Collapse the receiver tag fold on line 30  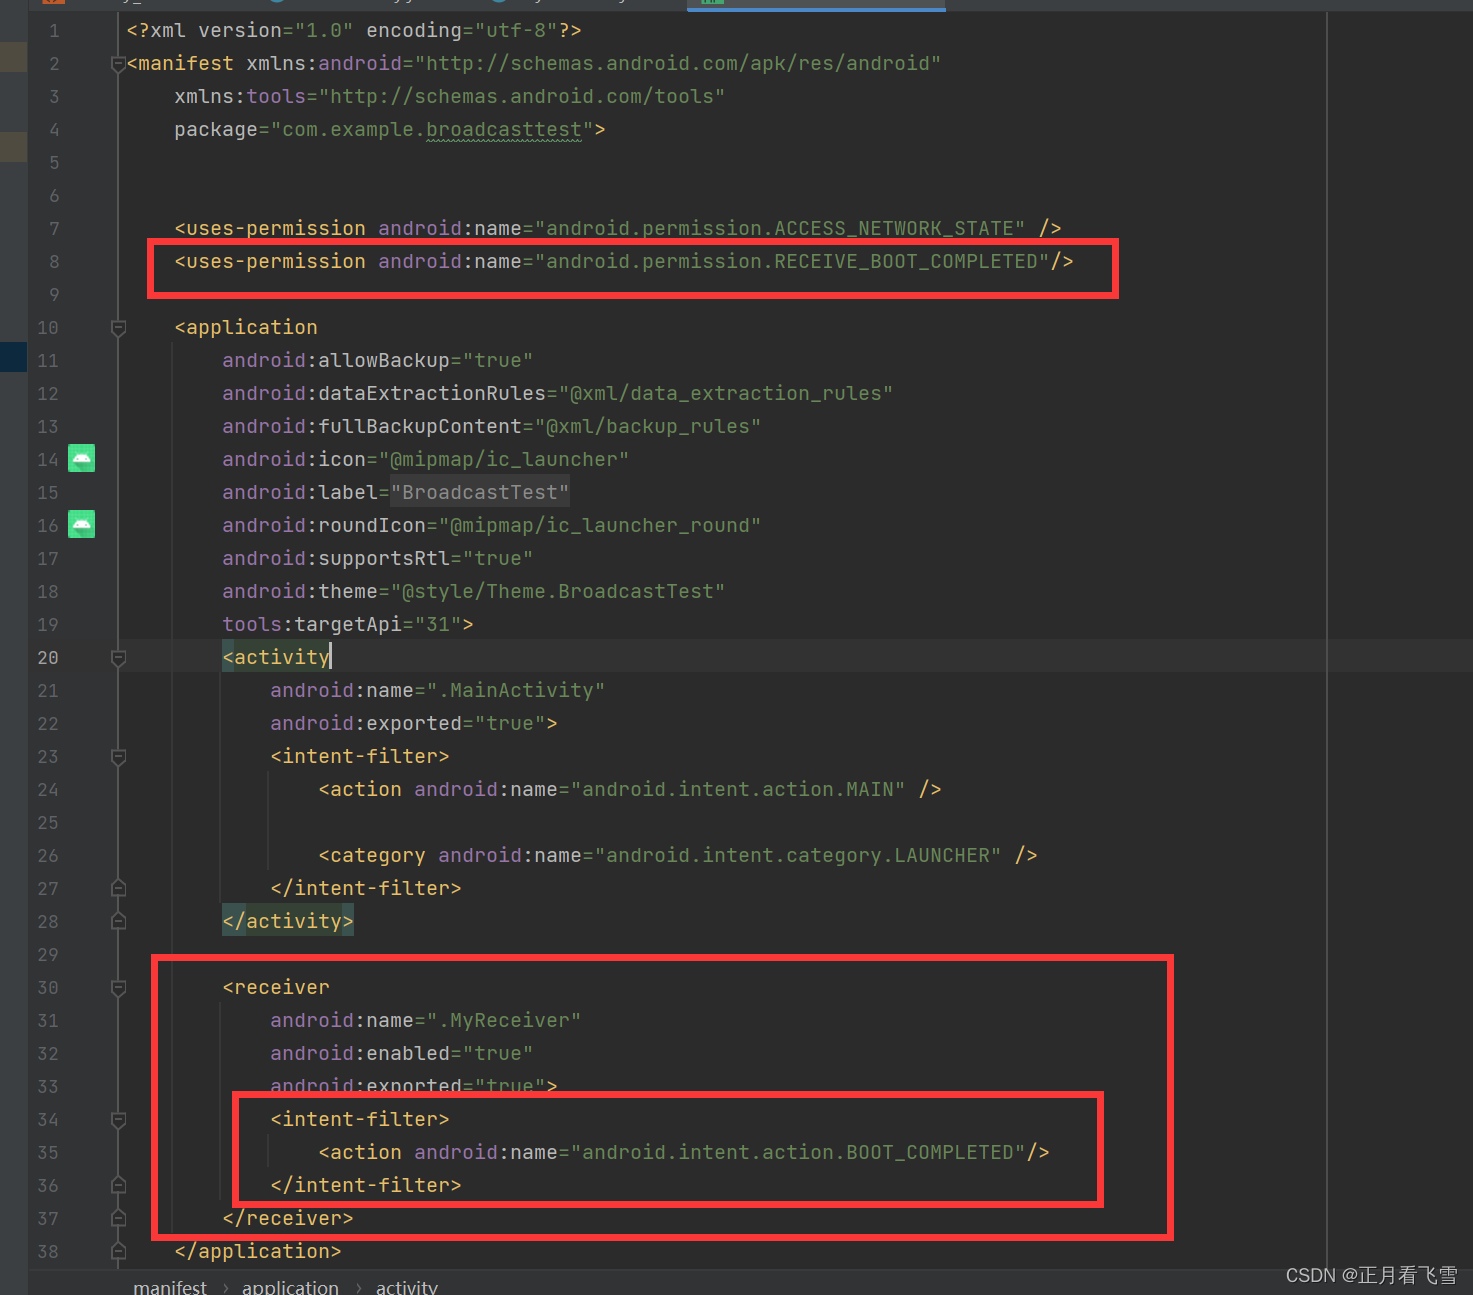(x=118, y=988)
